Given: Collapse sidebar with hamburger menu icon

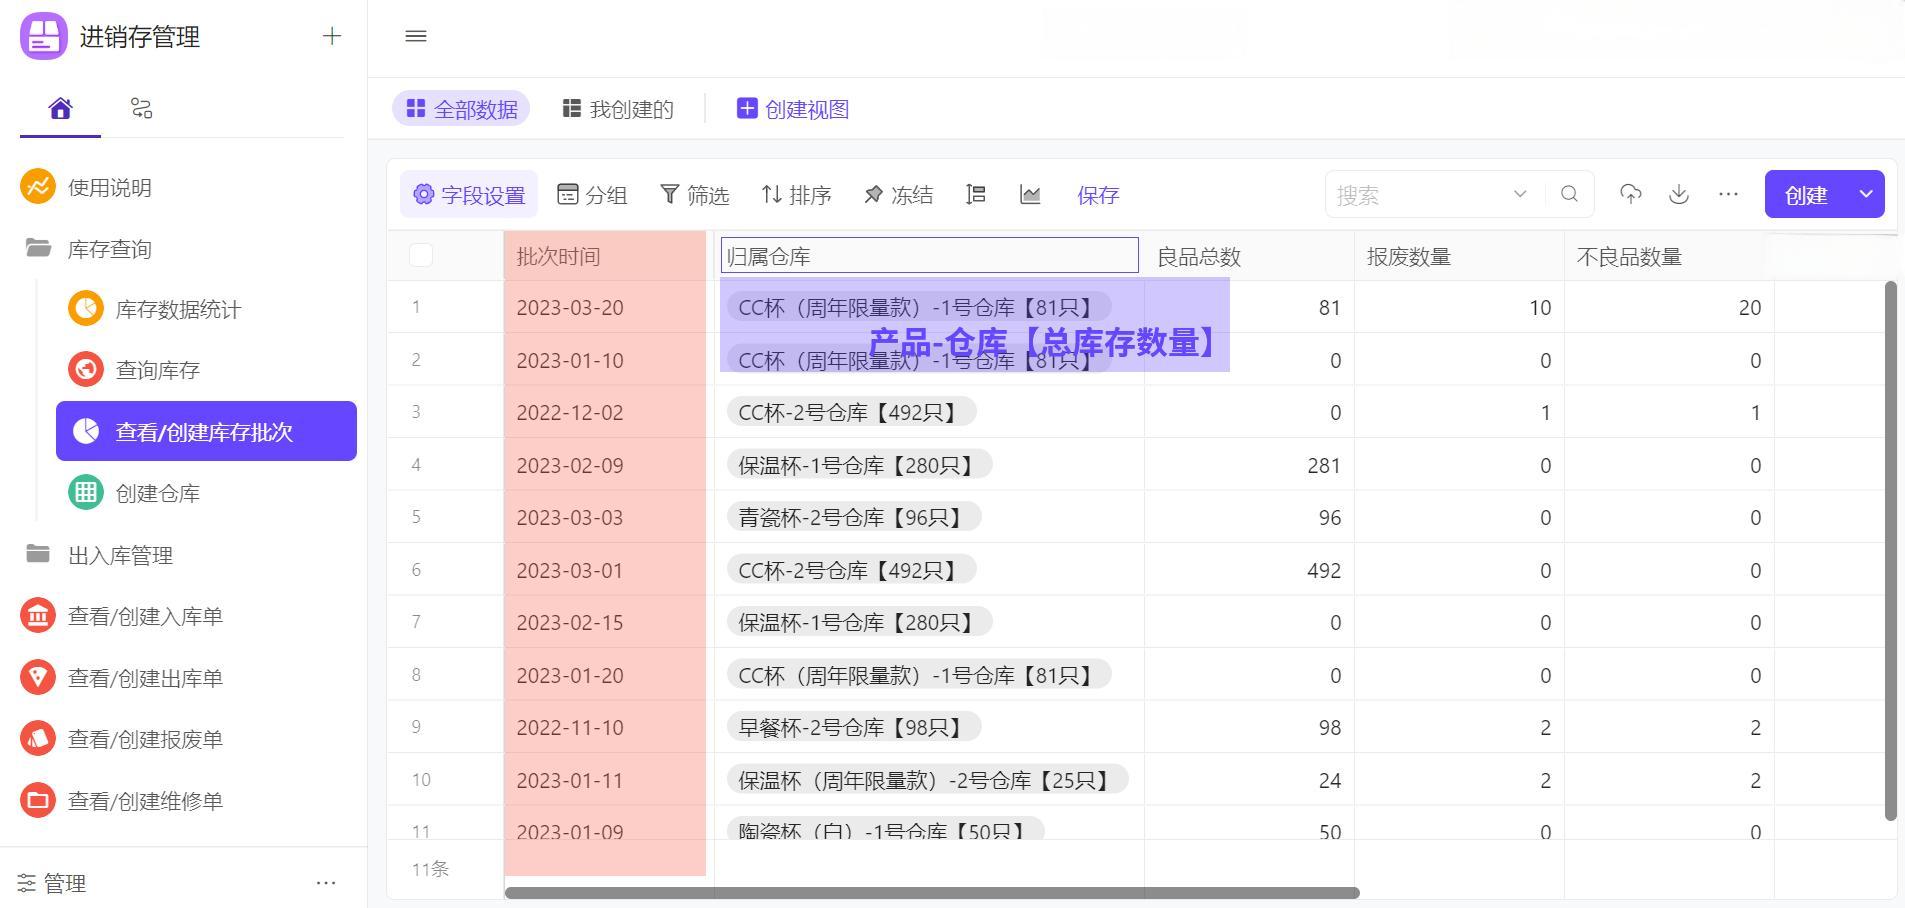Looking at the screenshot, I should [416, 37].
